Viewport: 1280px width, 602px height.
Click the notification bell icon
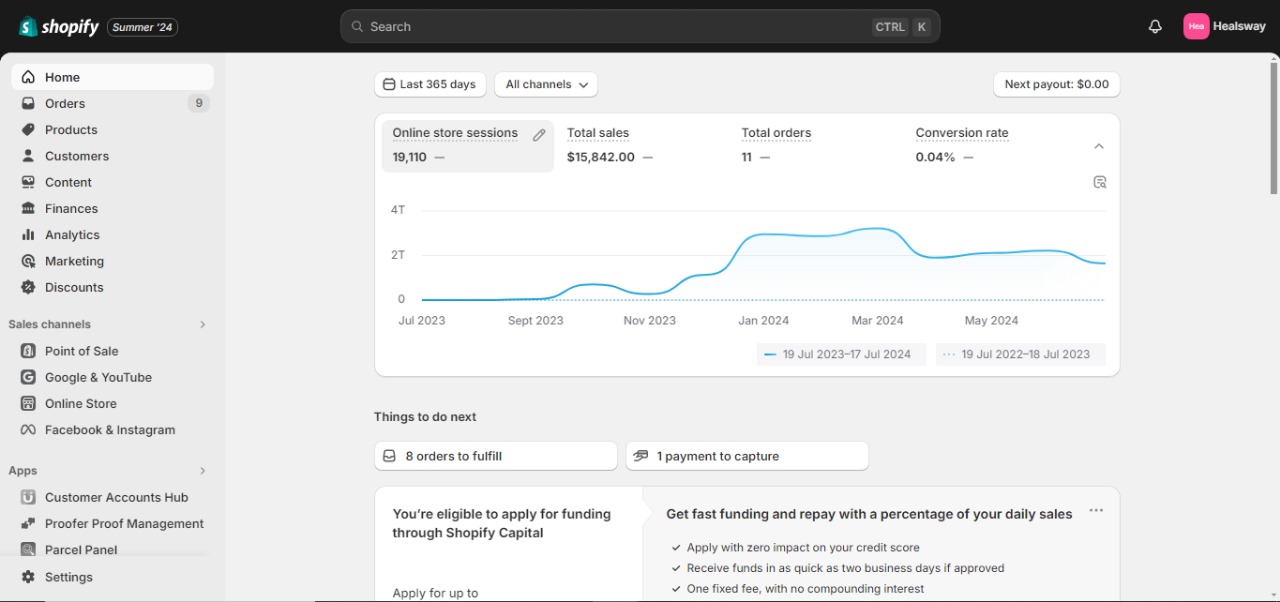tap(1155, 27)
